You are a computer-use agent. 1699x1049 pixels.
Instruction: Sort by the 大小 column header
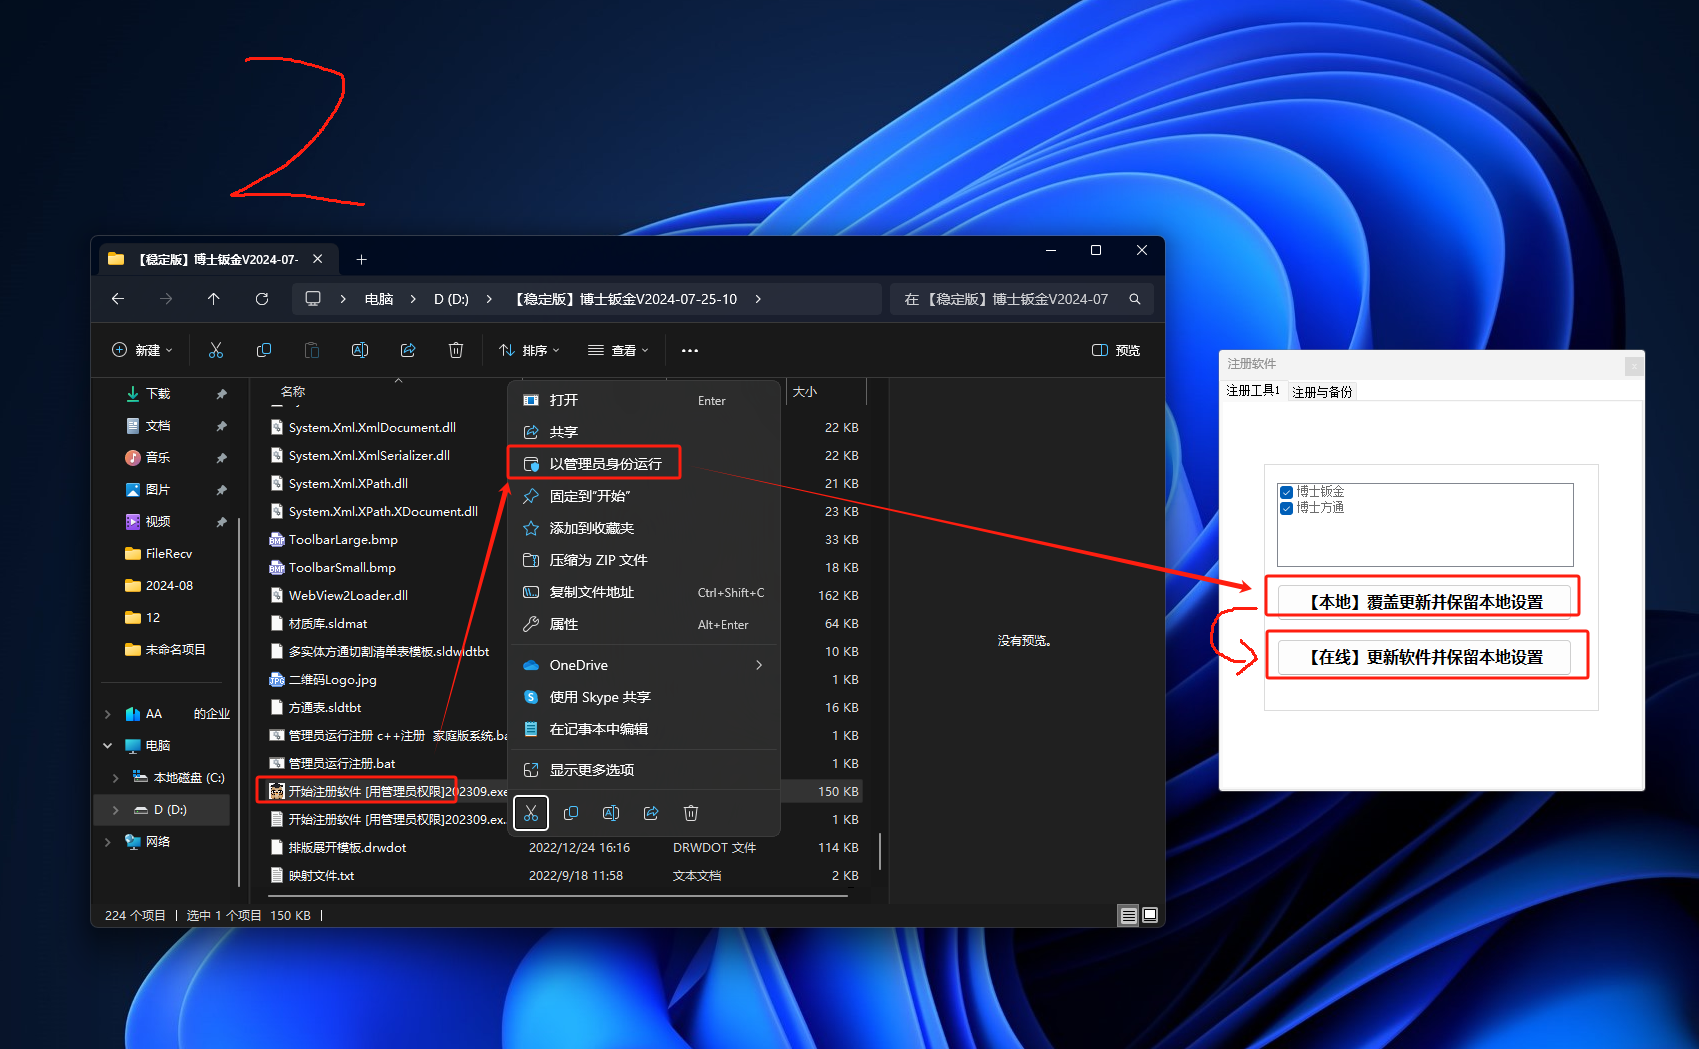(805, 392)
